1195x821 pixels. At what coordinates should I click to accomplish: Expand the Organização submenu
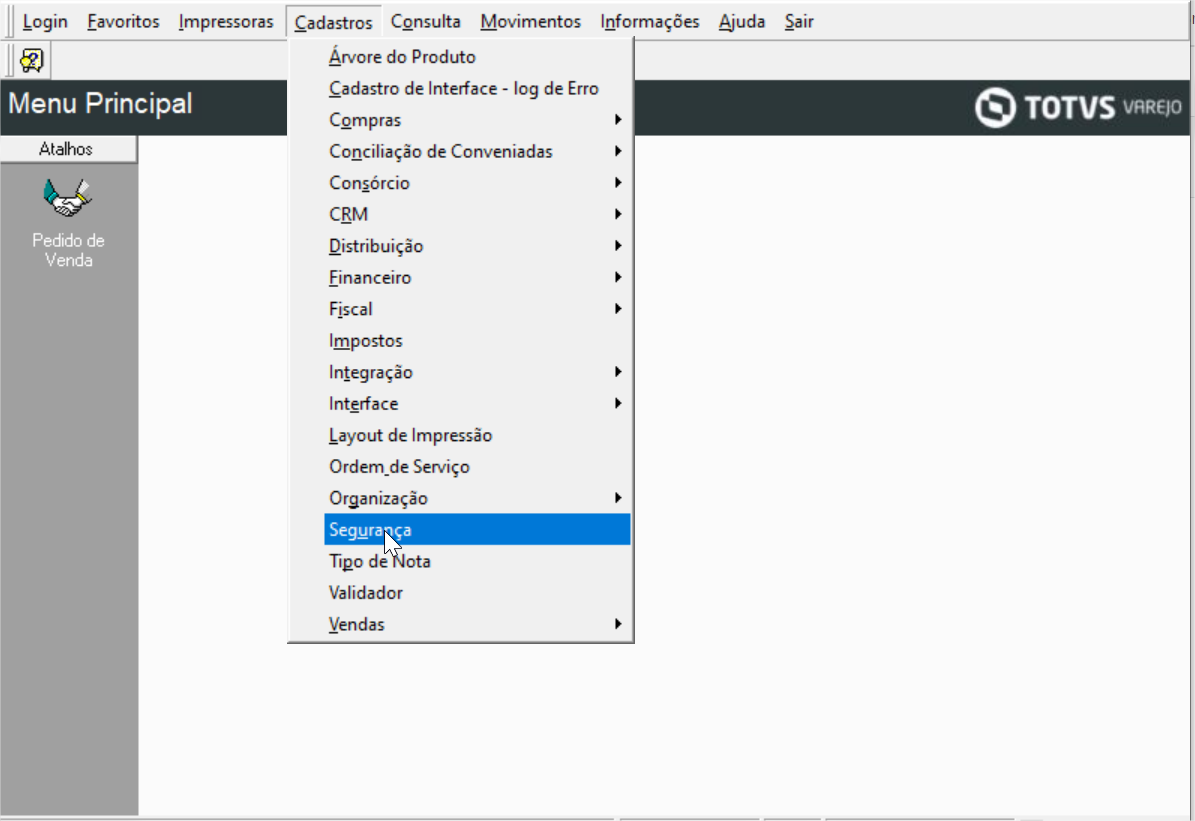pos(477,498)
